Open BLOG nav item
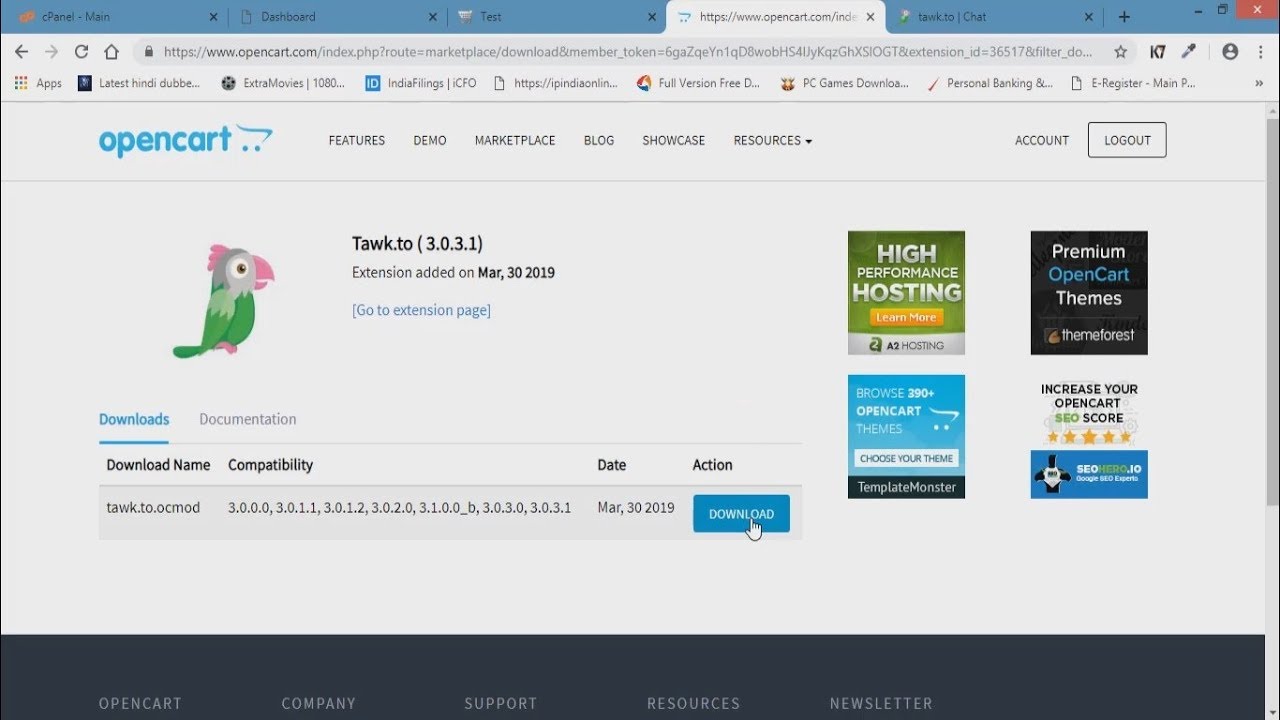This screenshot has height=720, width=1280. (x=599, y=141)
